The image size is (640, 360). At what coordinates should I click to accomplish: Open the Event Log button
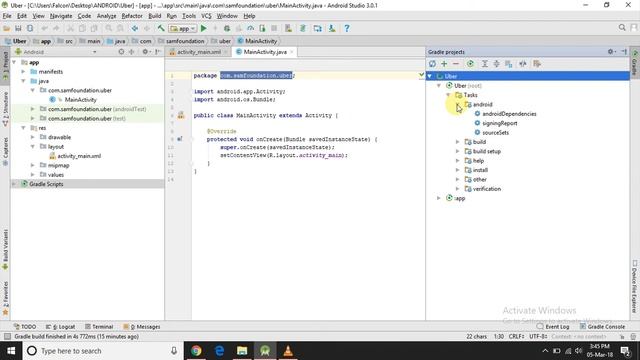coord(553,327)
